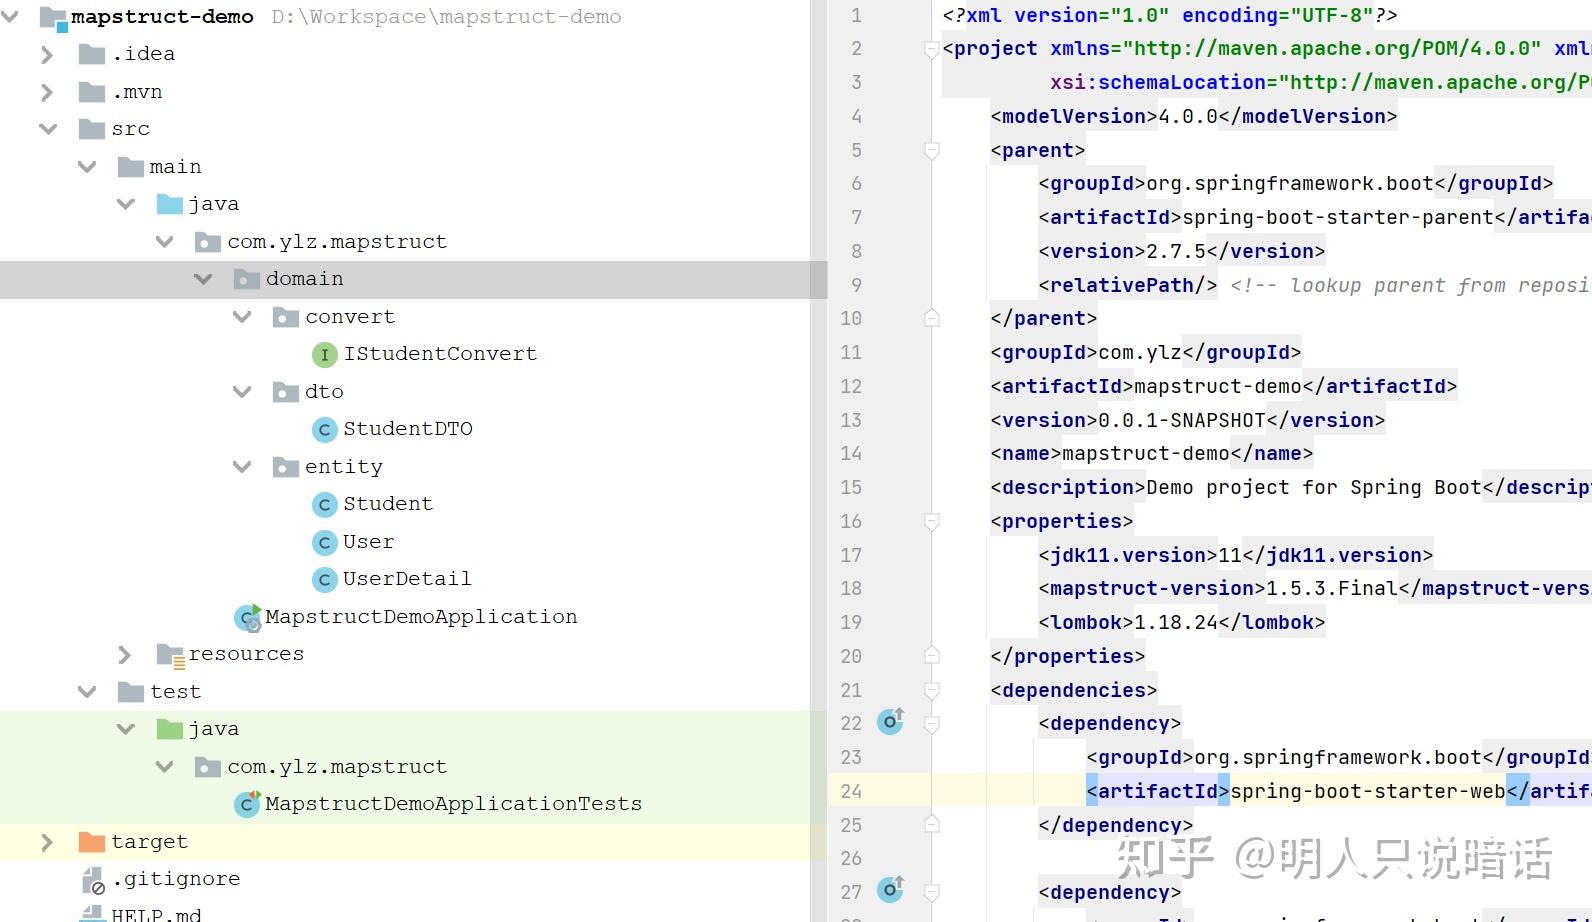Collapse the entity package
This screenshot has width=1592, height=922.
pyautogui.click(x=242, y=467)
